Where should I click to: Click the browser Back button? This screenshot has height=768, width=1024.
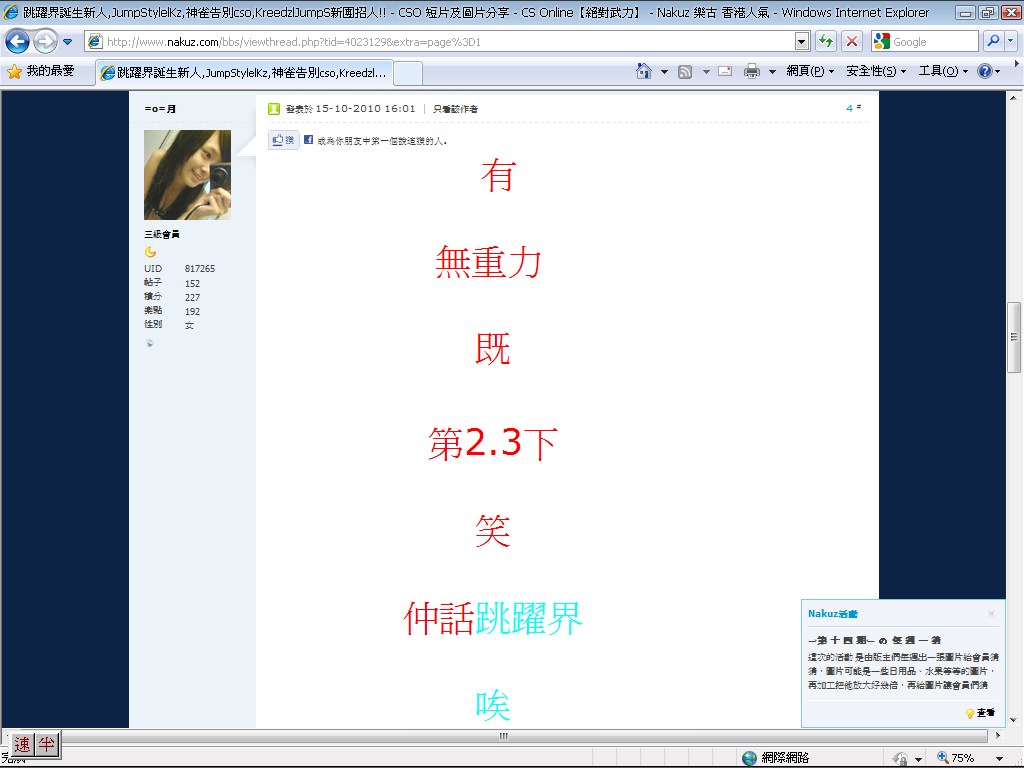[18, 42]
